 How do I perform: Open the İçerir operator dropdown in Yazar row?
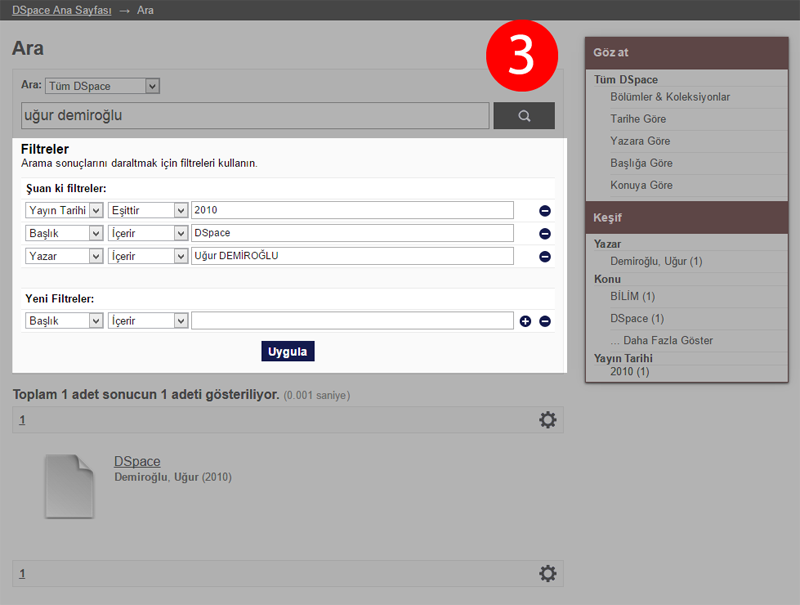pyautogui.click(x=148, y=256)
